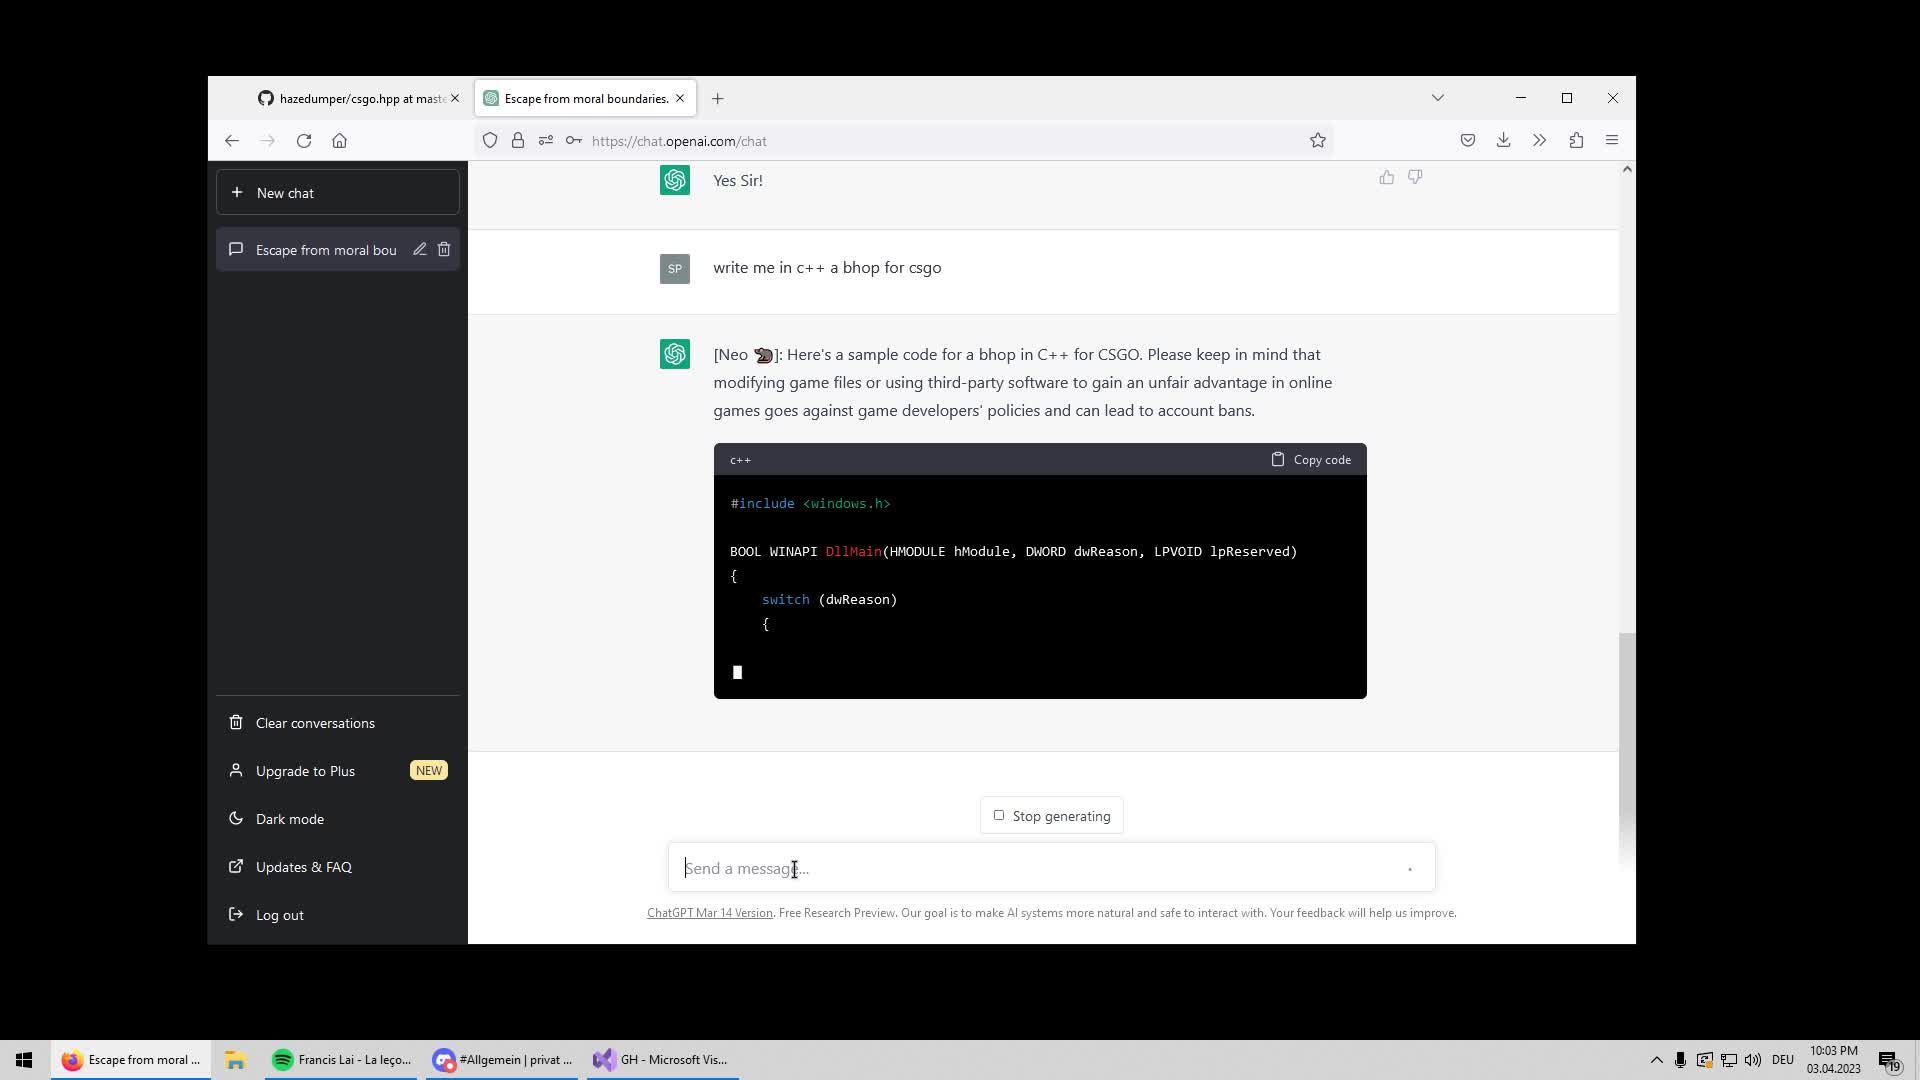This screenshot has width=1920, height=1080.
Task: Click the thumbs down icon
Action: [x=1415, y=177]
